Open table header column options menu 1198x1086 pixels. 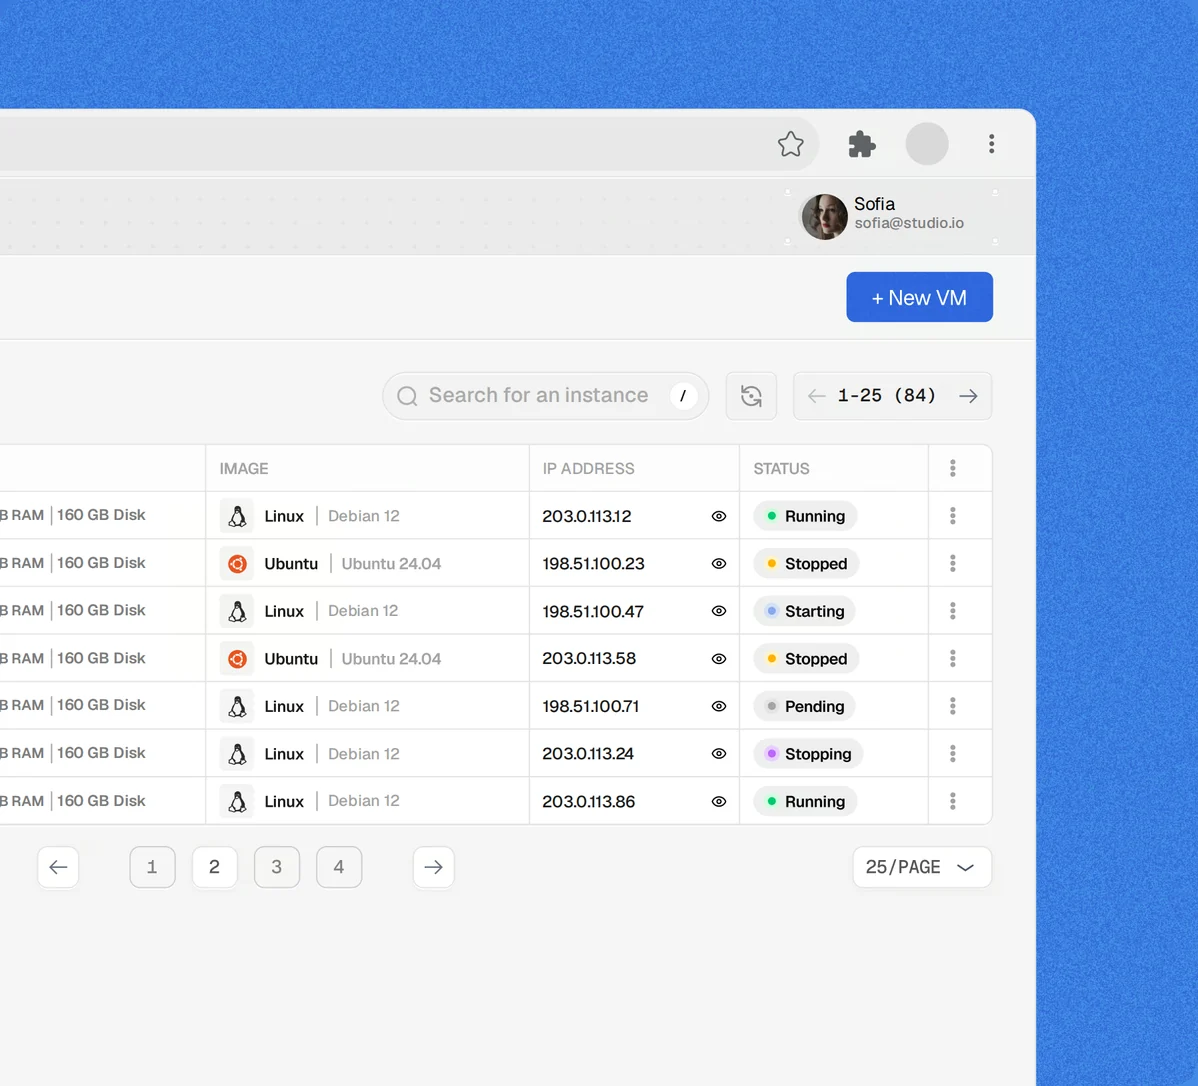tap(953, 468)
